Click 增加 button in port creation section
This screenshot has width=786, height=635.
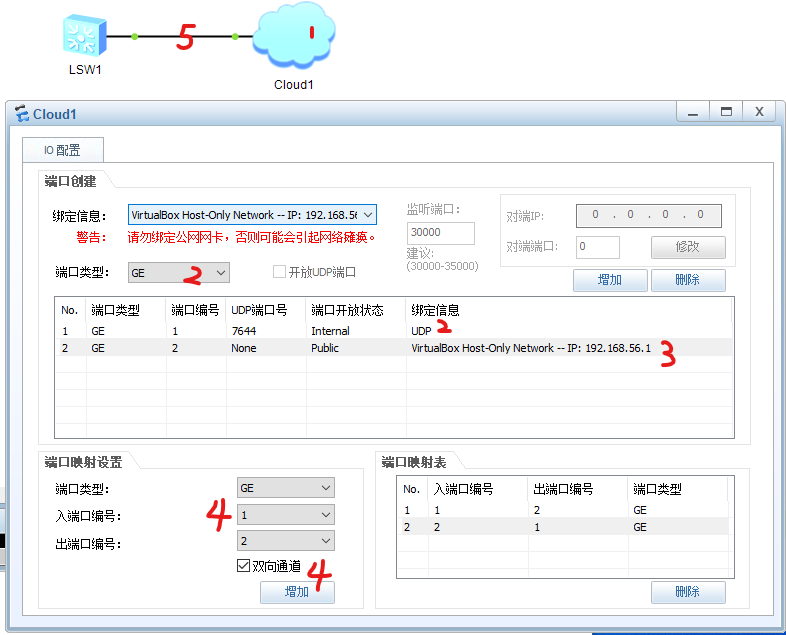click(610, 280)
